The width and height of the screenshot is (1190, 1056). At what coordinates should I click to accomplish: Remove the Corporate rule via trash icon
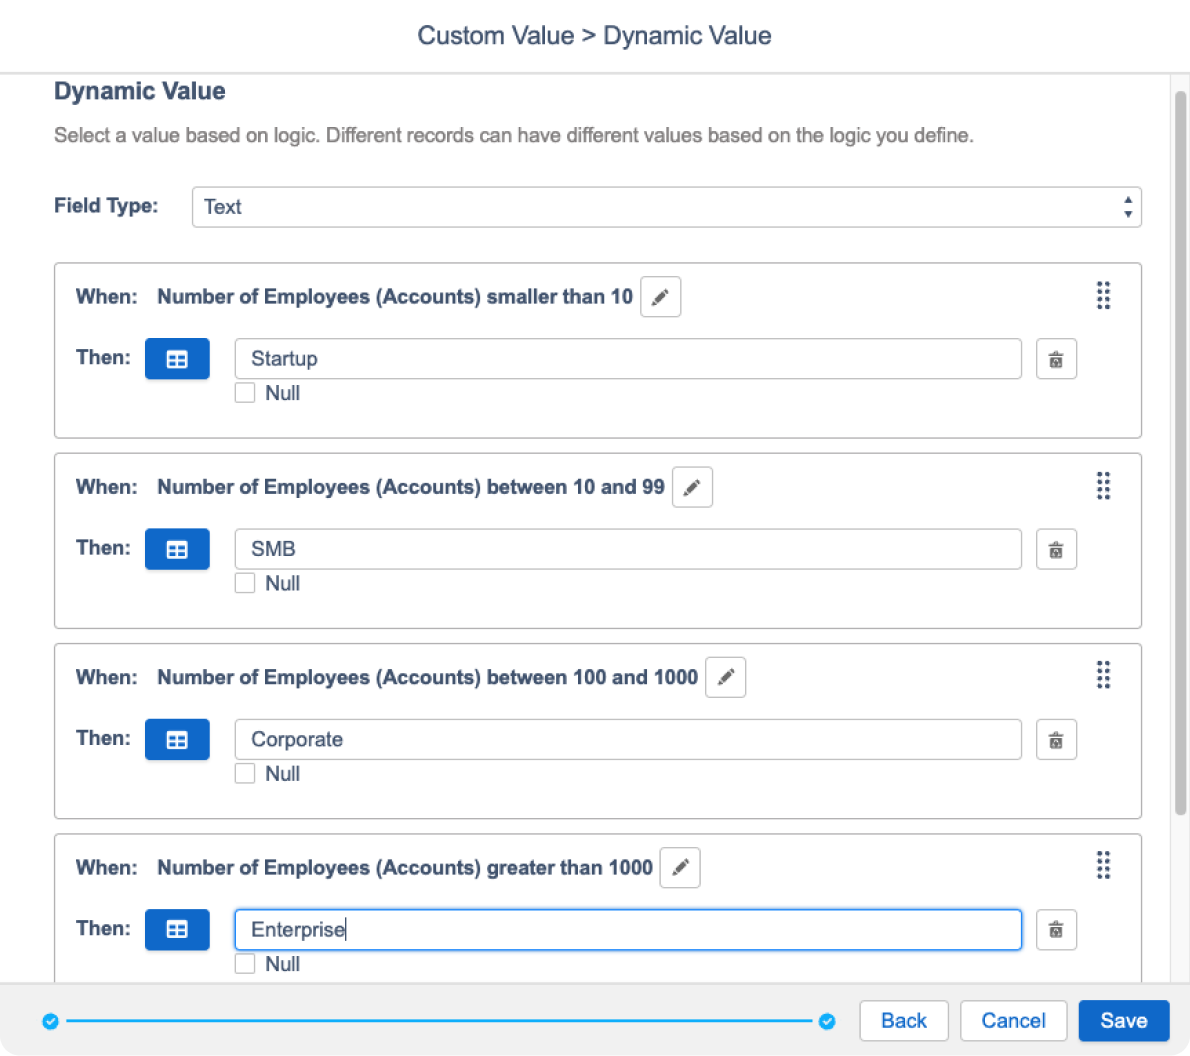click(x=1056, y=740)
